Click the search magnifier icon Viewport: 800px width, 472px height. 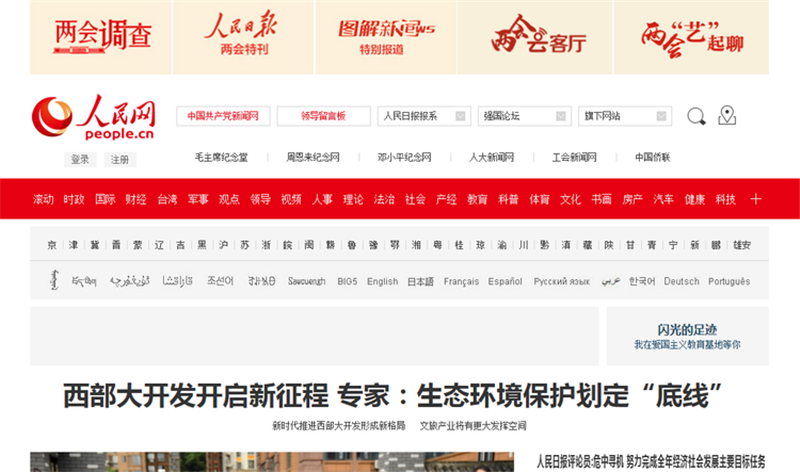click(x=696, y=116)
